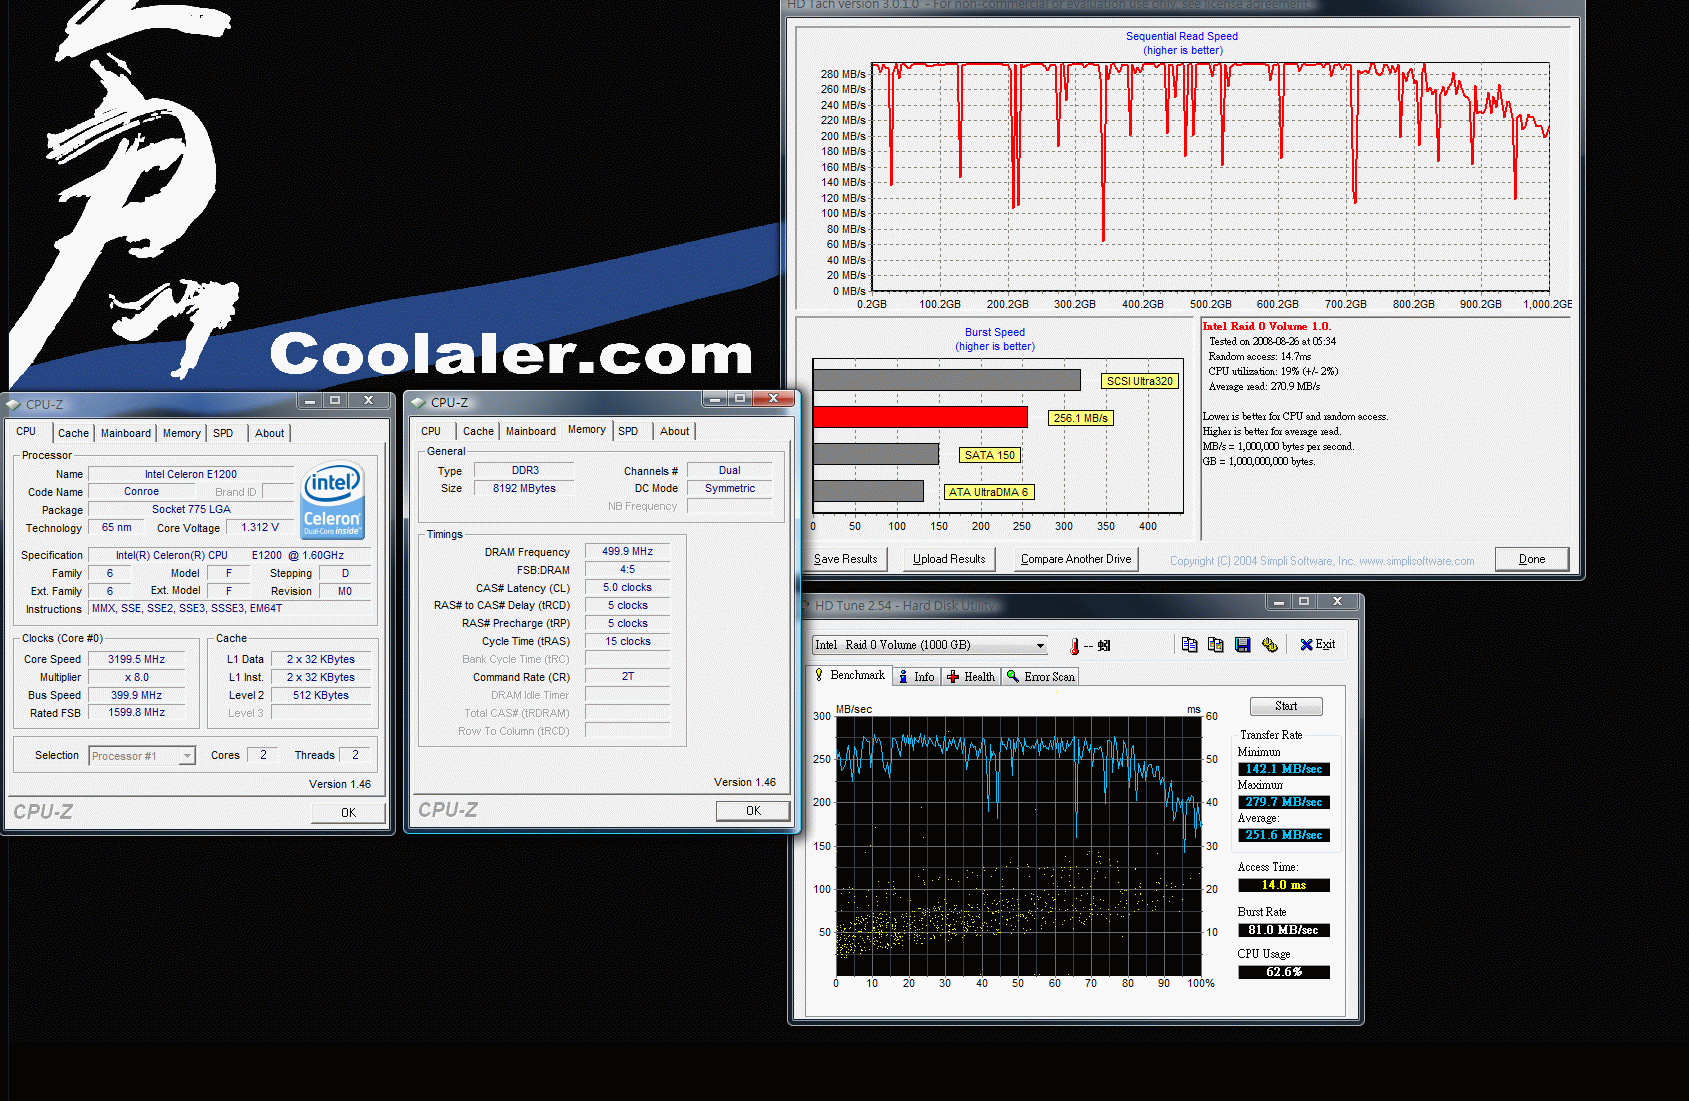The height and width of the screenshot is (1101, 1689).
Task: Click ATA UltraDMA 6 label in HD Tach
Action: [x=988, y=492]
